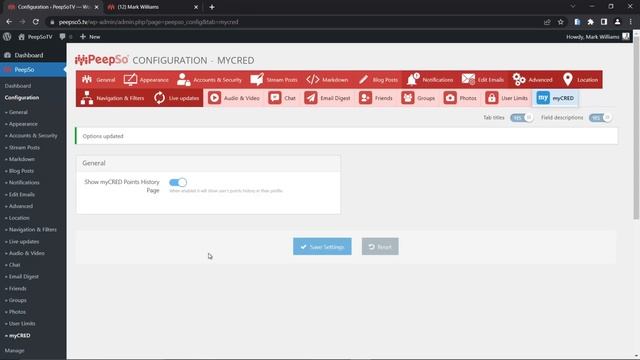Screen dimensions: 640x360
Task: Open the Friends icon tab
Action: pos(365,98)
